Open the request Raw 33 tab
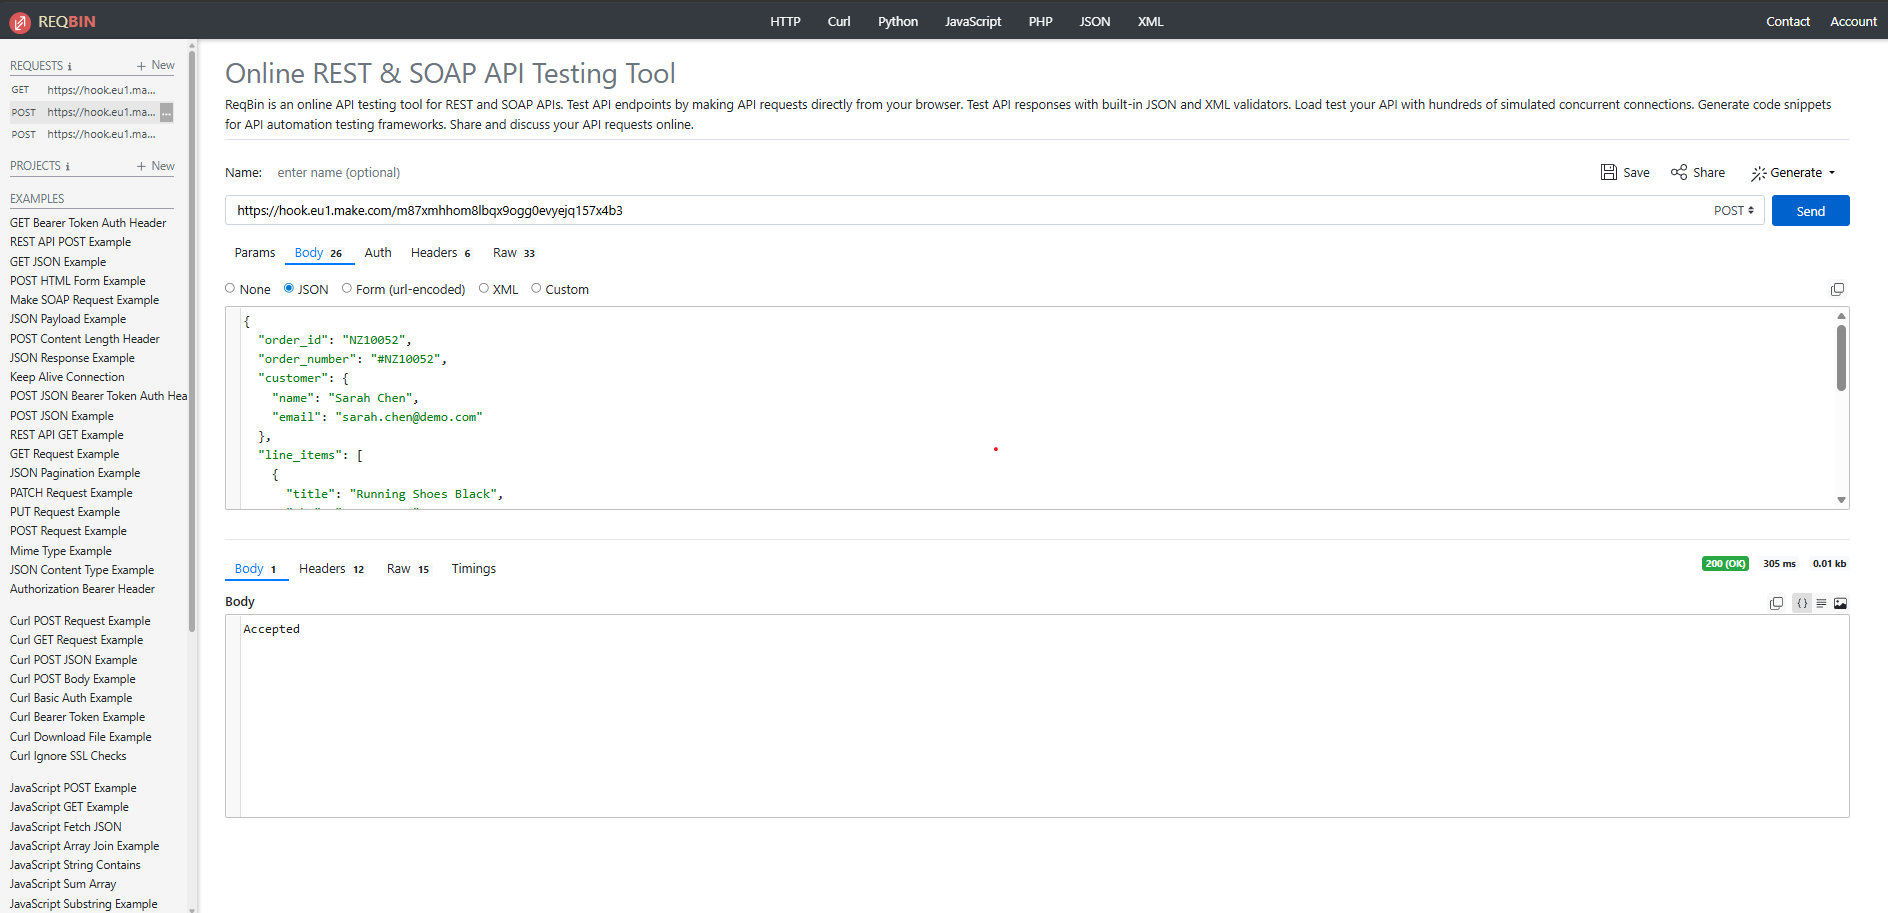This screenshot has width=1888, height=913. (x=514, y=253)
